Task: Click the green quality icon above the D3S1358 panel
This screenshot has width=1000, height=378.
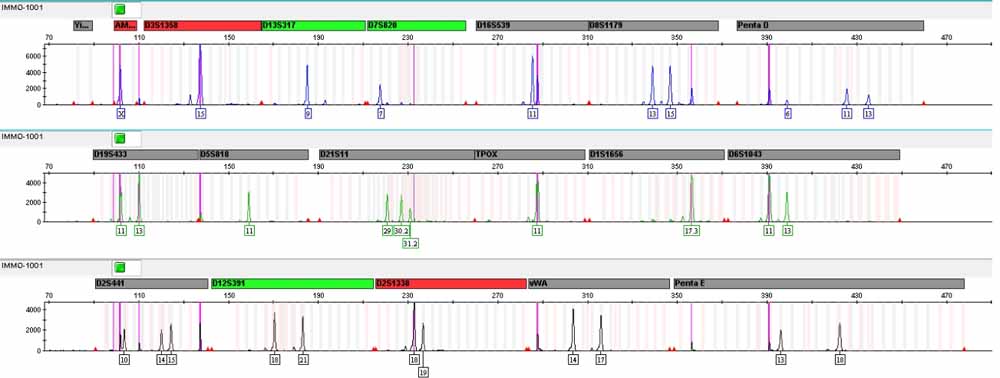Action: (x=119, y=10)
